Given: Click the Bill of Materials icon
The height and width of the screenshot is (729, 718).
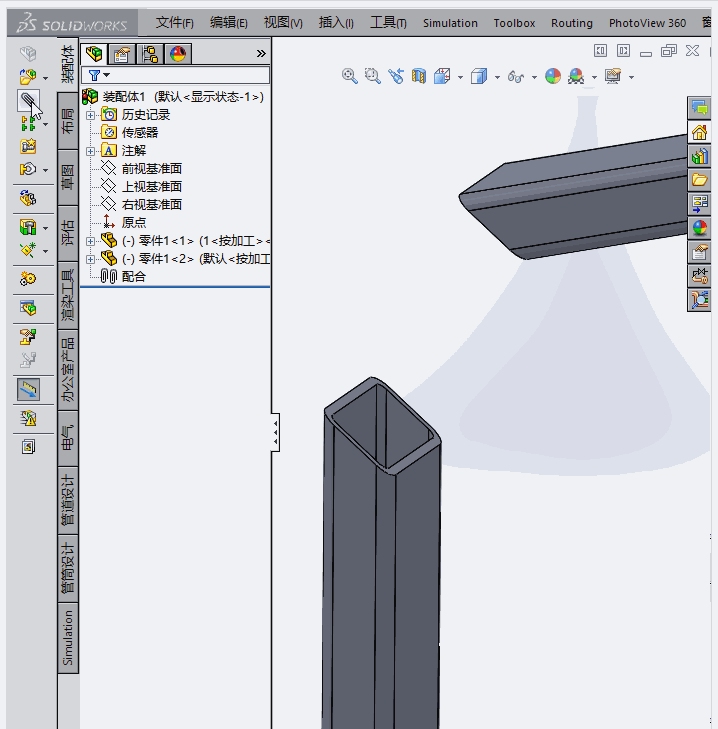Looking at the screenshot, I should [28, 308].
